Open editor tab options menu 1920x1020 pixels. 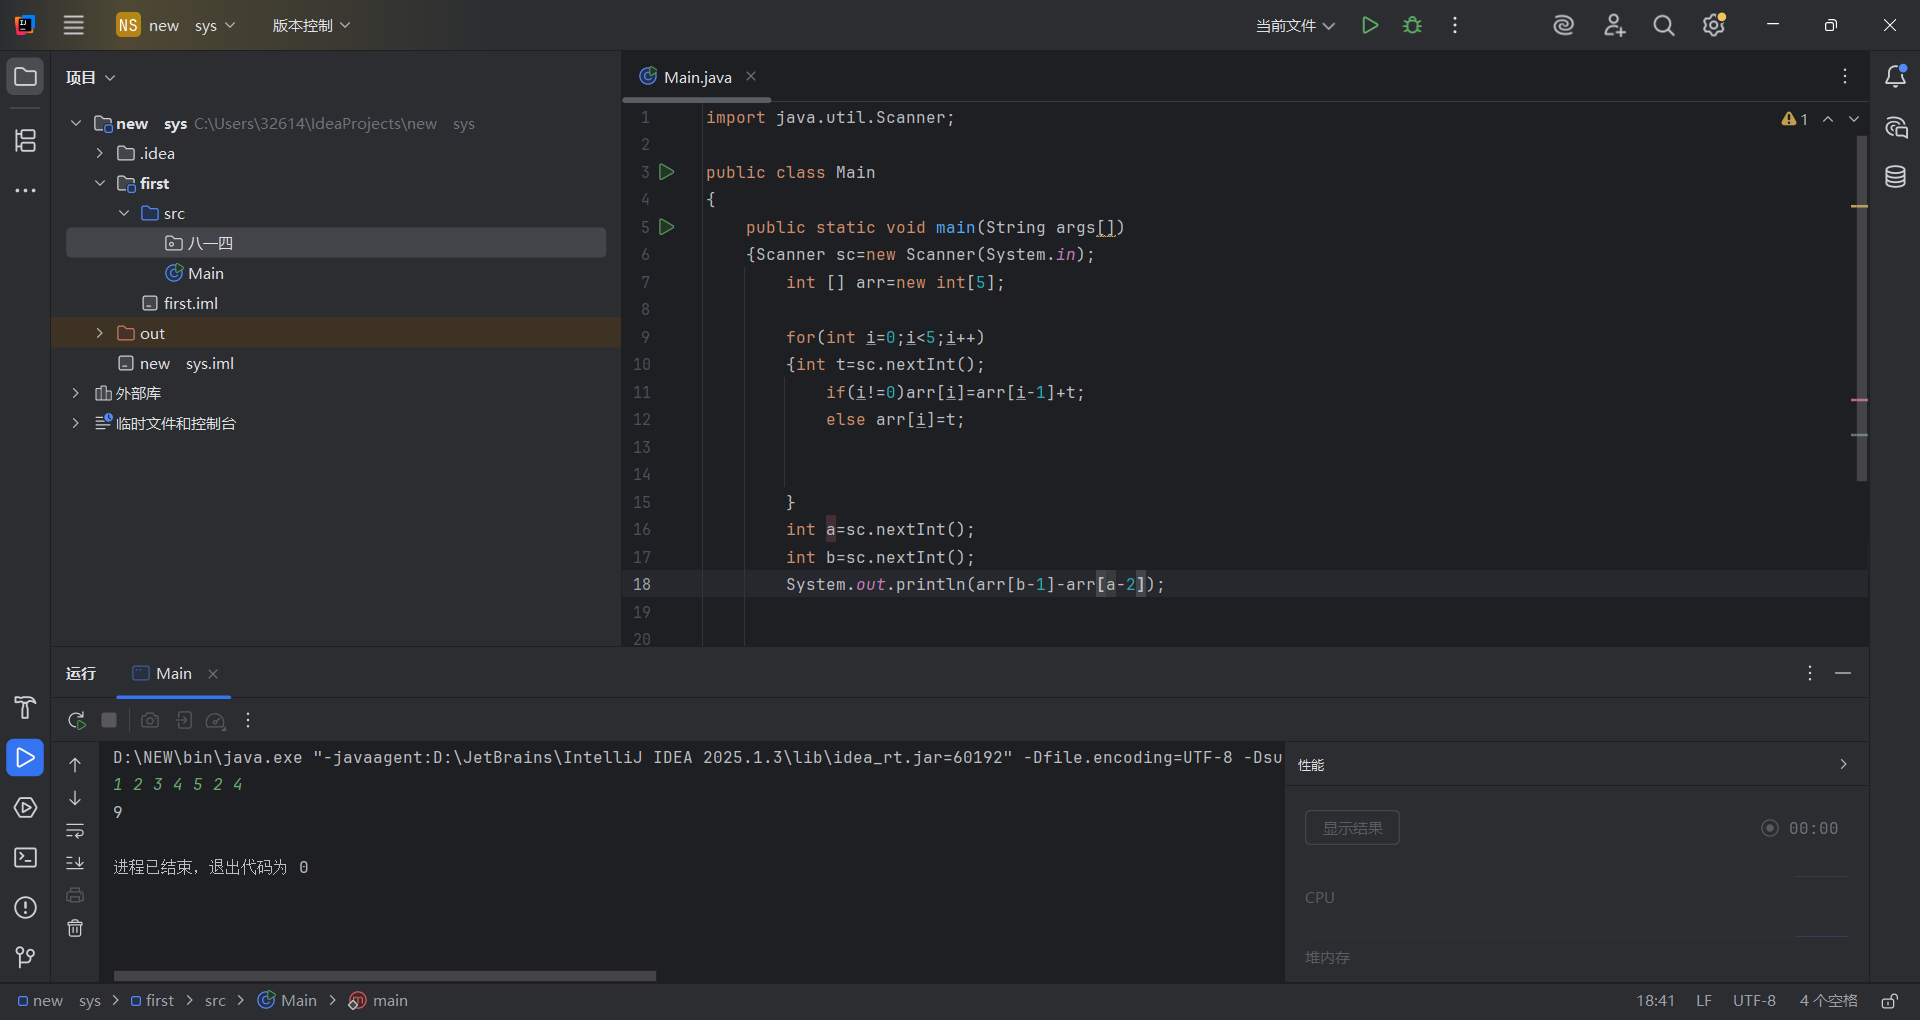[1845, 76]
